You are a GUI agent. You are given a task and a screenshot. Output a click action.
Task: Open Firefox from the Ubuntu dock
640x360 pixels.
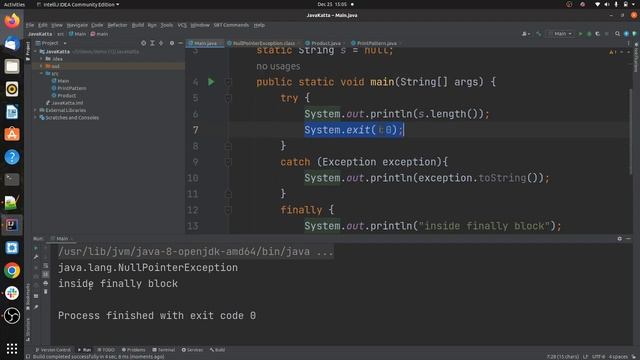point(12,20)
